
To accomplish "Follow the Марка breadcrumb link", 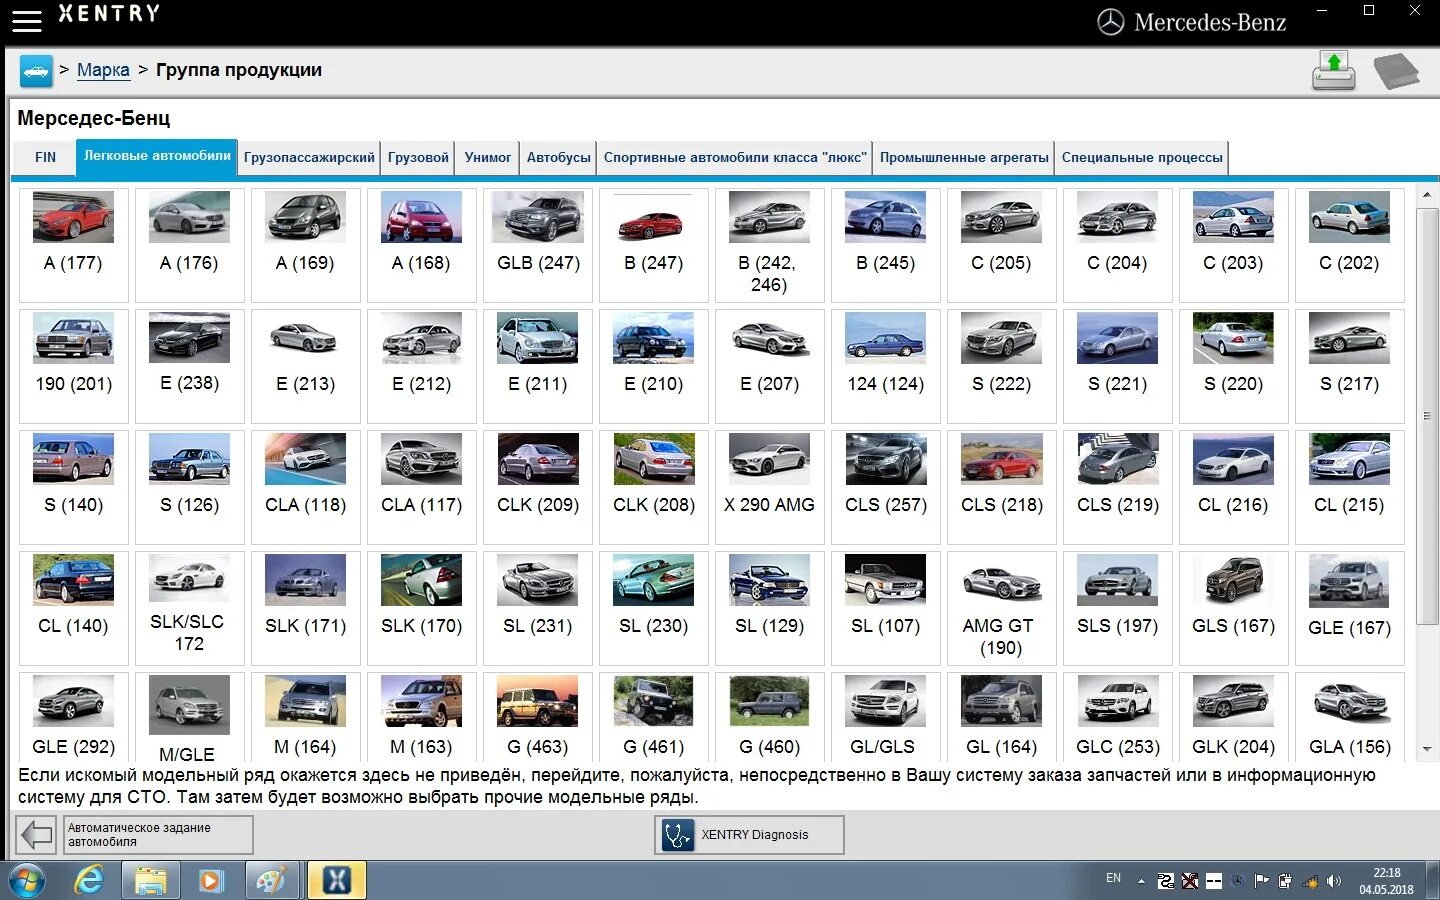I will click(x=103, y=70).
